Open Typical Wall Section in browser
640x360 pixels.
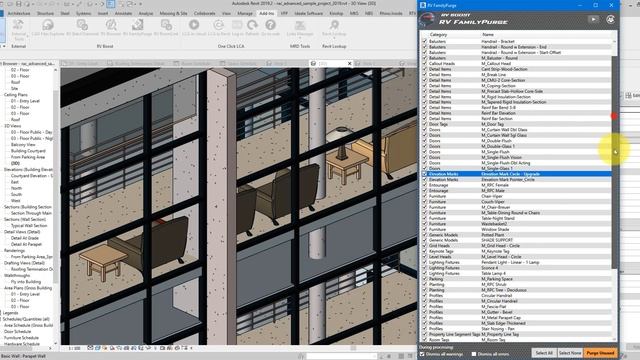[x=29, y=225]
